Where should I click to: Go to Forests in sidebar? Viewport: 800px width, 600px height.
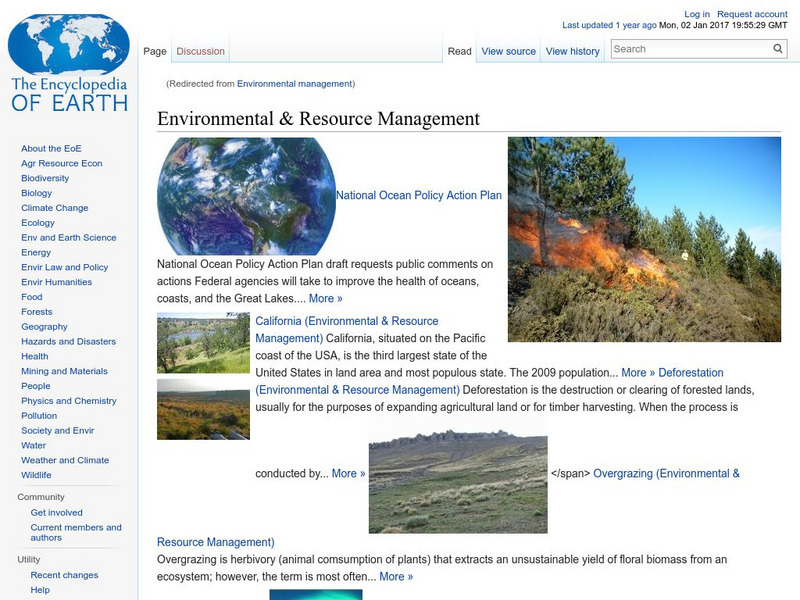point(37,311)
